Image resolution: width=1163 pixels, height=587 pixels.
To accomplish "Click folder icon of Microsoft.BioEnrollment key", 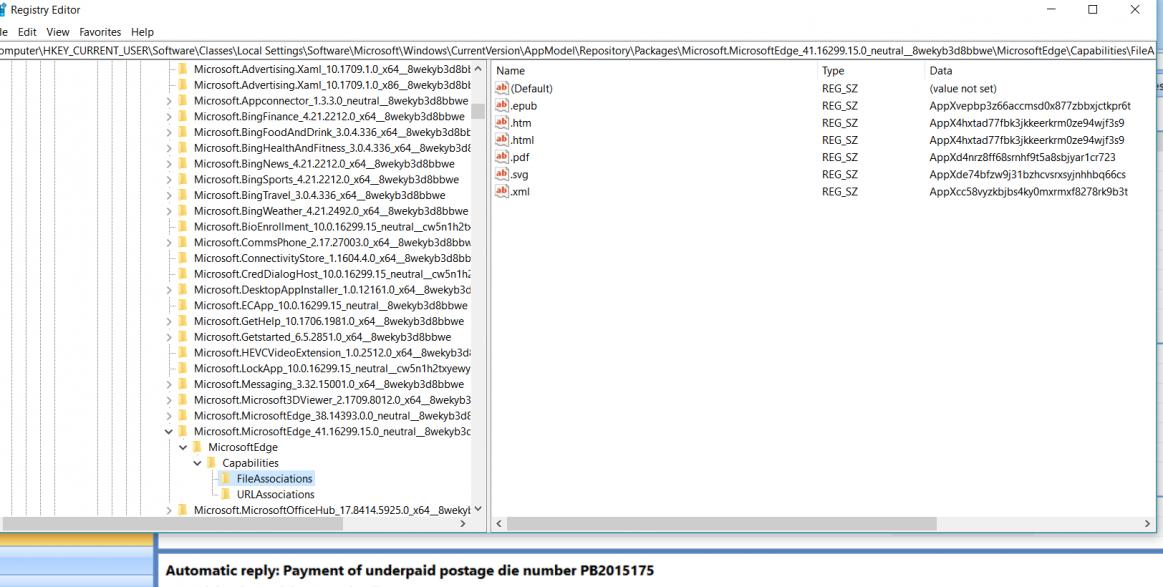I will (182, 226).
